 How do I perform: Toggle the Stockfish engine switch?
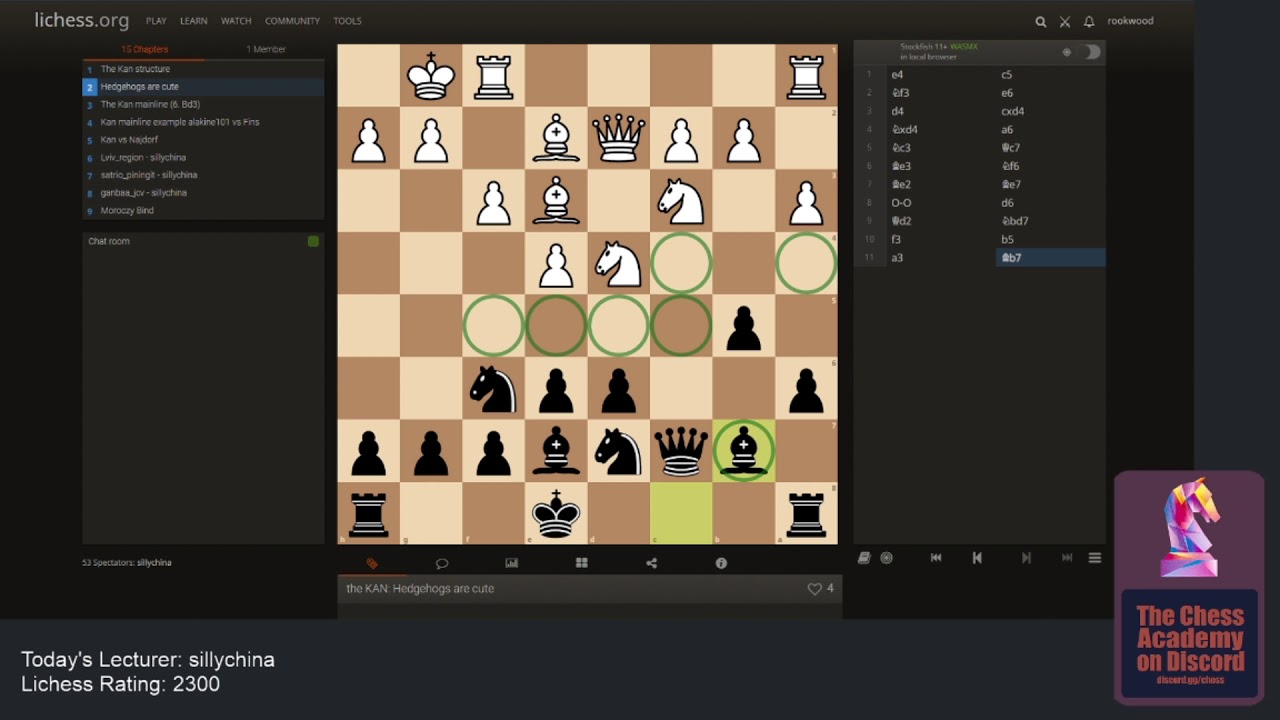coord(1090,52)
